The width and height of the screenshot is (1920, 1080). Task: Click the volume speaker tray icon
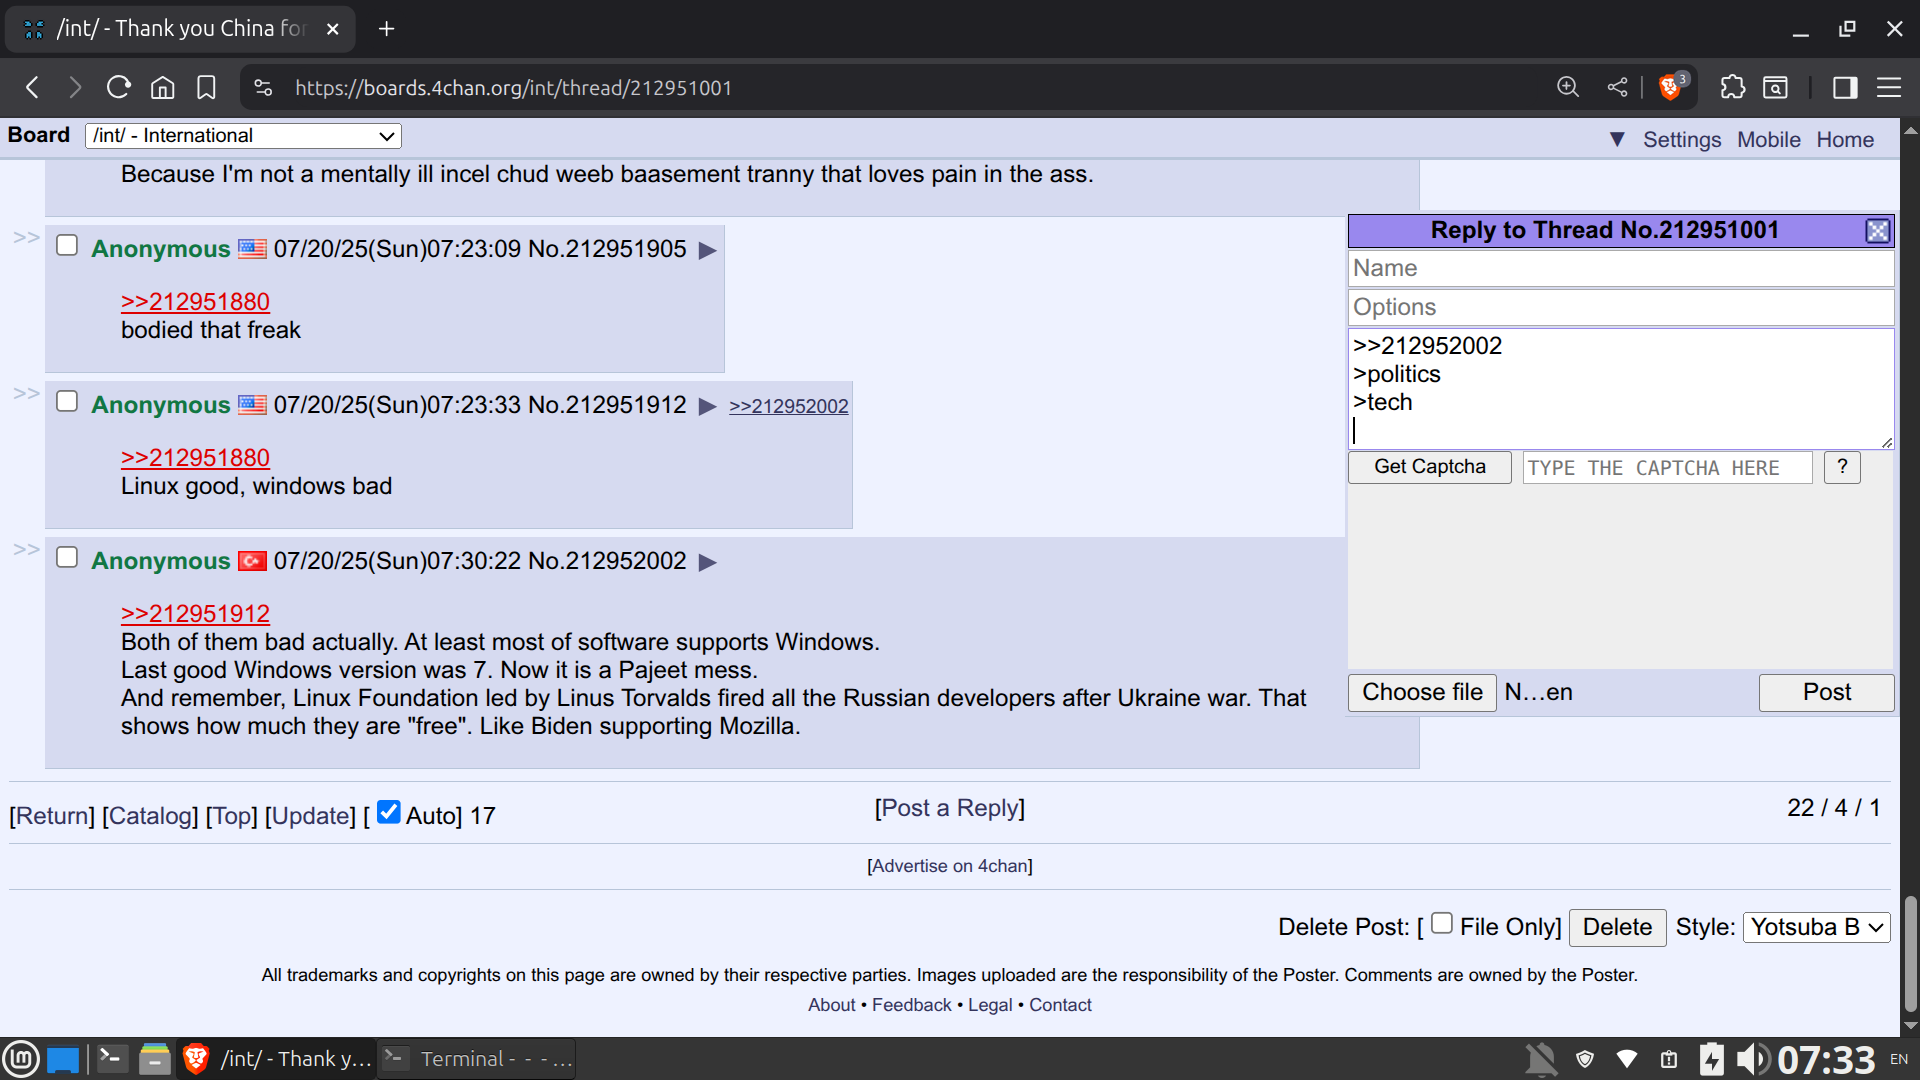(x=1751, y=1059)
